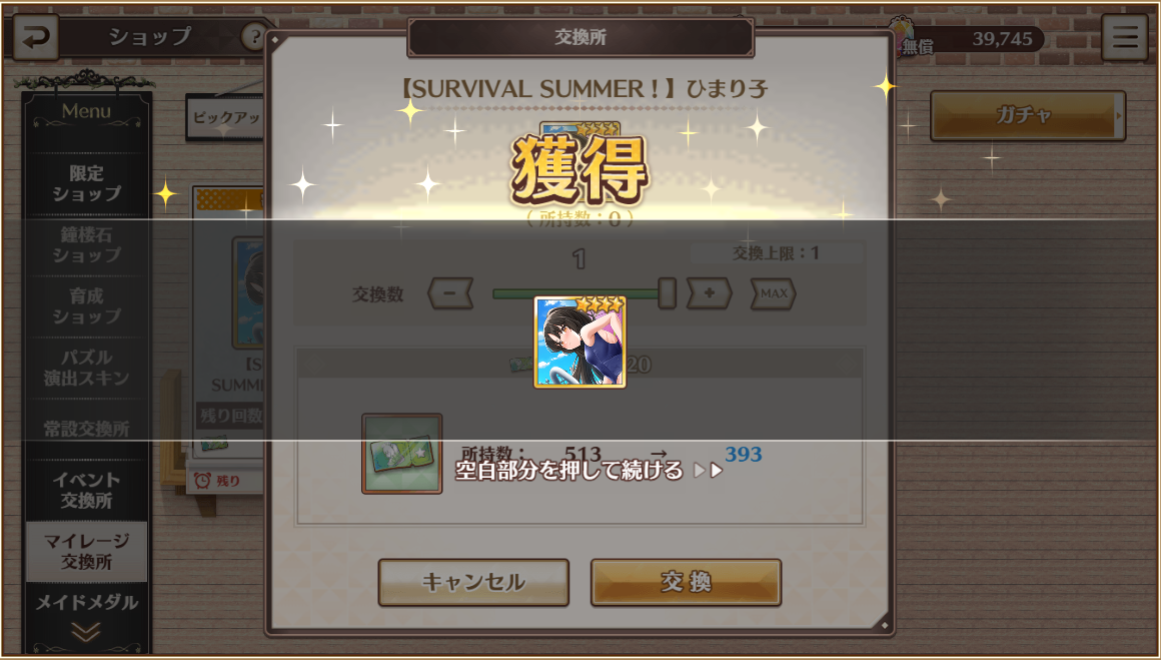
Task: Open the ガチャ button
Action: point(1028,116)
